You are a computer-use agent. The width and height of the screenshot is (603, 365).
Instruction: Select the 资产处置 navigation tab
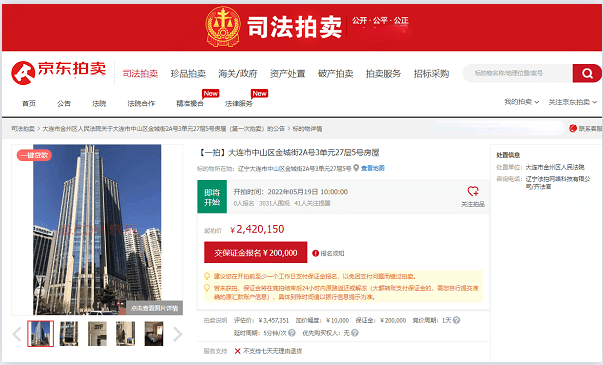288,73
